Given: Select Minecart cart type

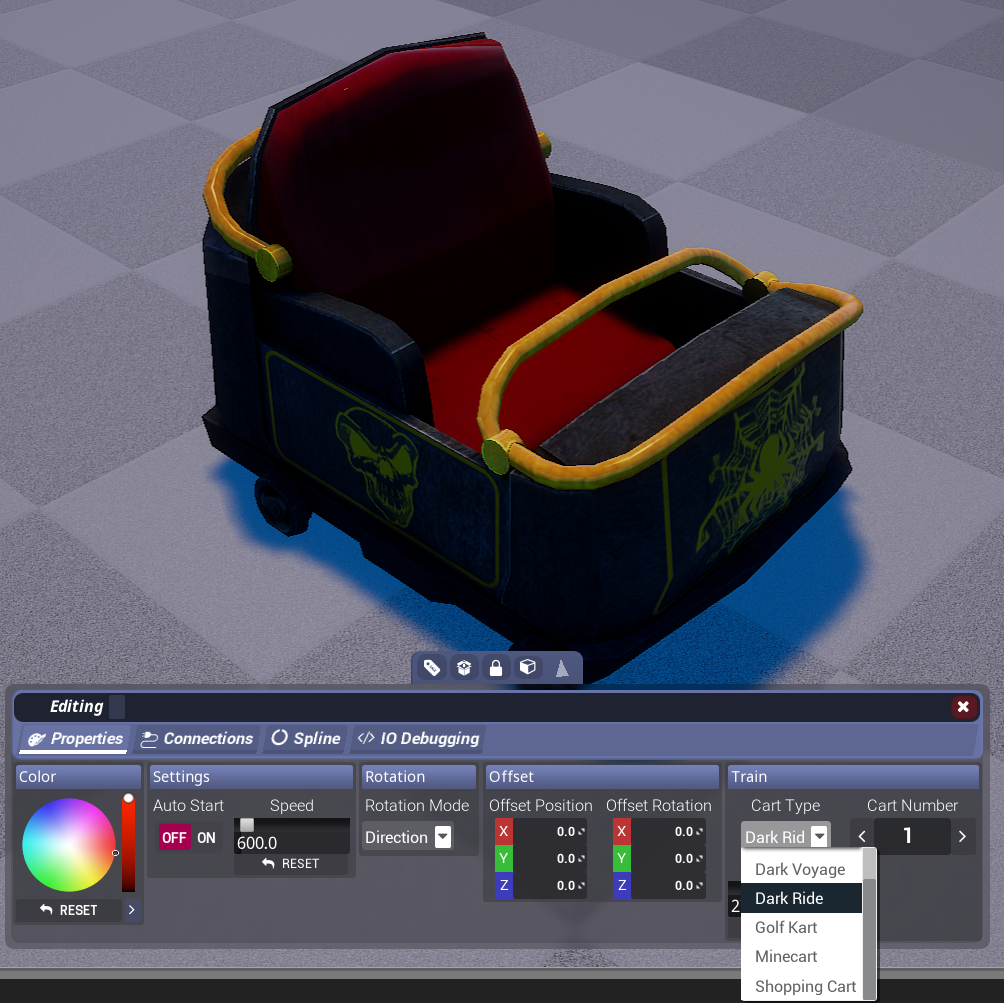Looking at the screenshot, I should [x=800, y=956].
